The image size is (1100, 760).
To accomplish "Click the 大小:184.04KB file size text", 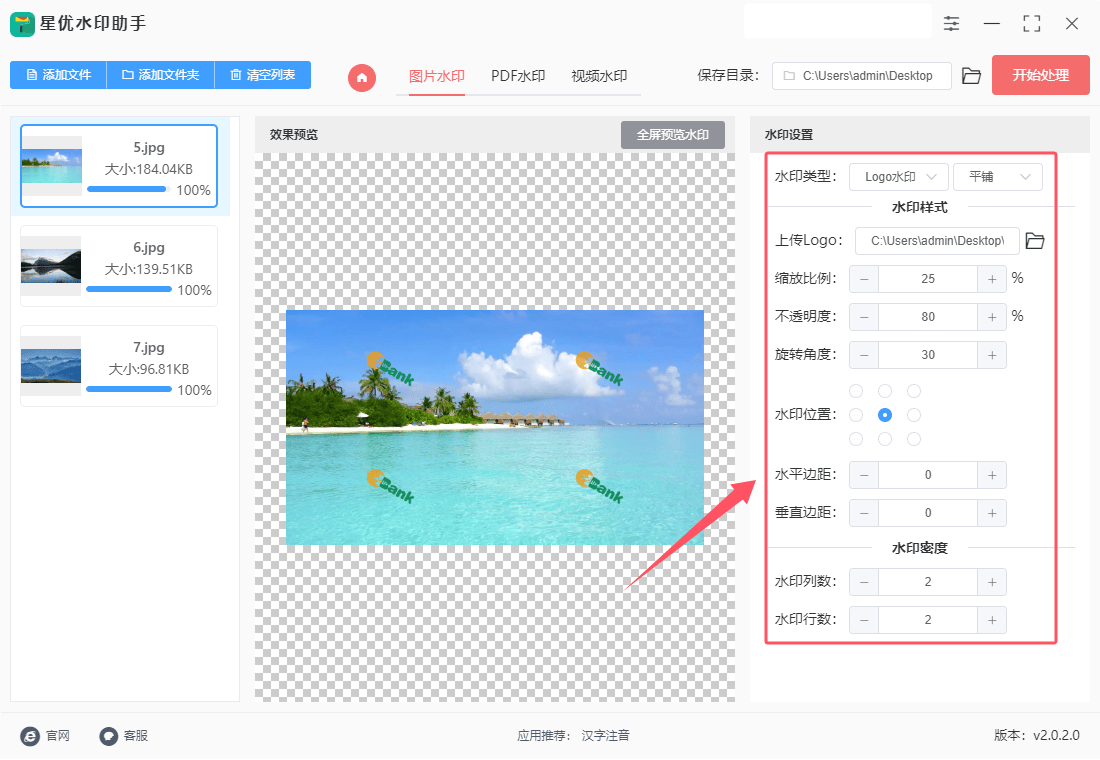I will (149, 169).
